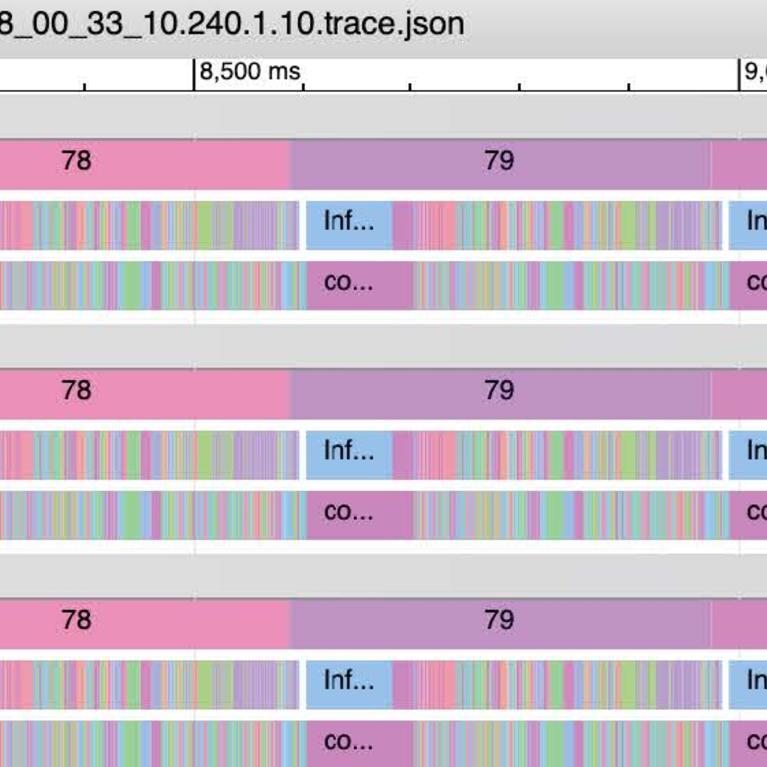Select step 79 slice in bottom track
This screenshot has height=767, width=767.
[x=500, y=622]
